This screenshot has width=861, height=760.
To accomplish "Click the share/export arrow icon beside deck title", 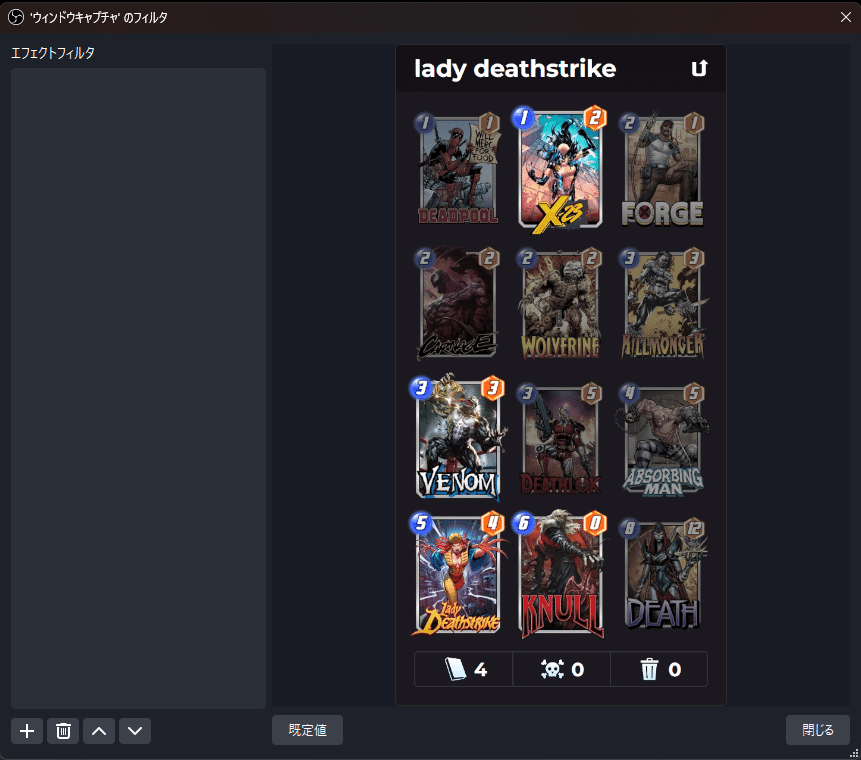I will point(699,69).
